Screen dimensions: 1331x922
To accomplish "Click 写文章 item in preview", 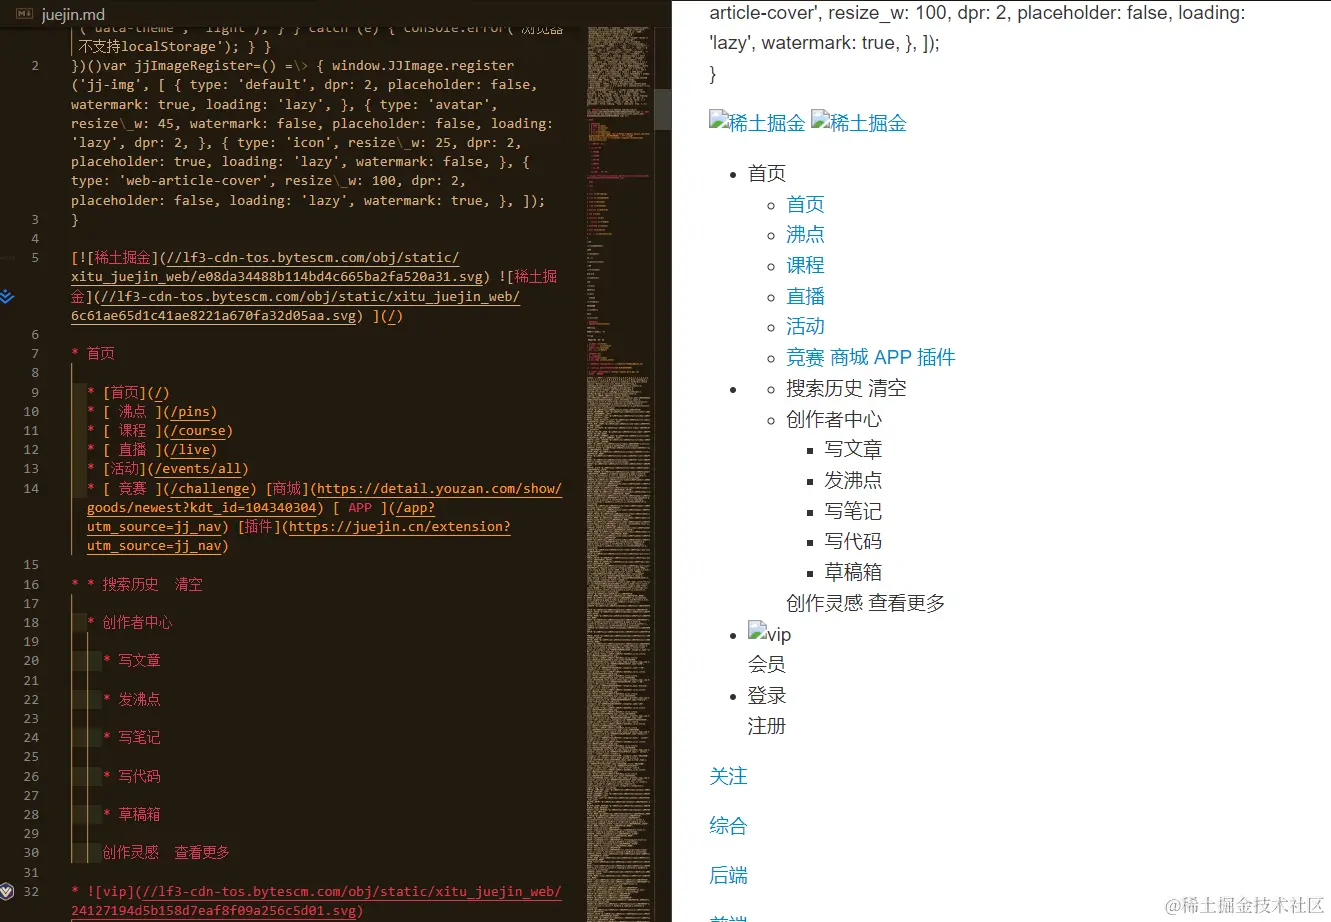I will tap(853, 449).
